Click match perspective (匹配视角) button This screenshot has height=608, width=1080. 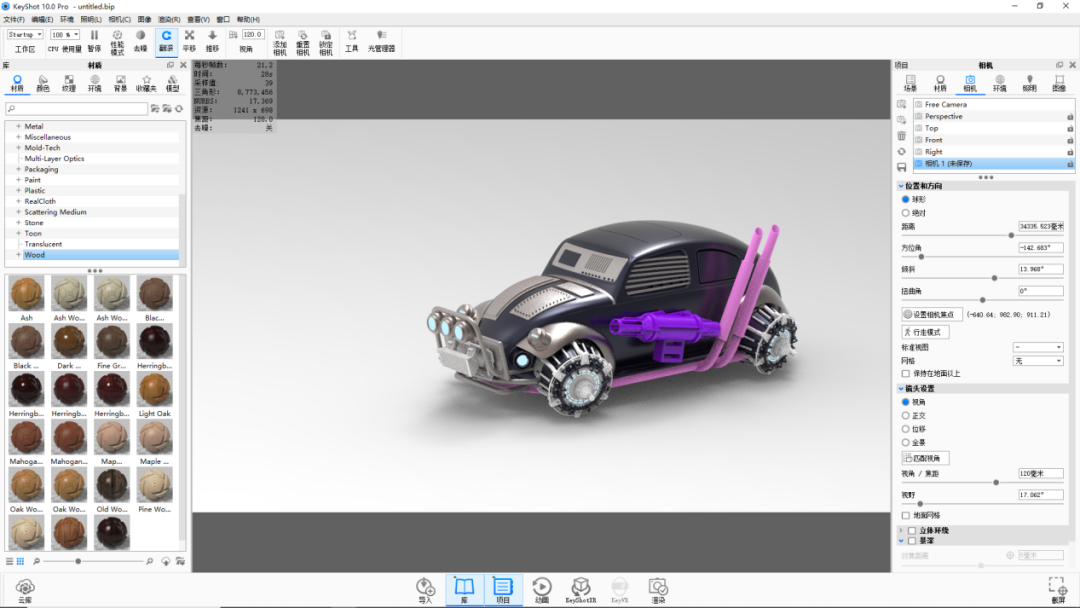pyautogui.click(x=925, y=458)
